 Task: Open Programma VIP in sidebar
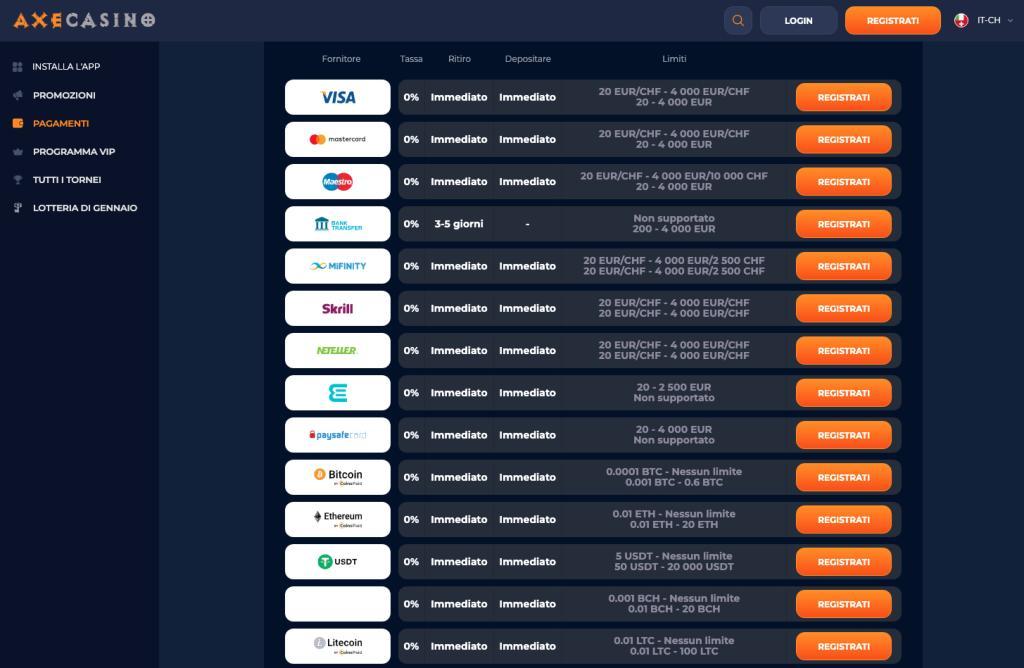click(73, 152)
